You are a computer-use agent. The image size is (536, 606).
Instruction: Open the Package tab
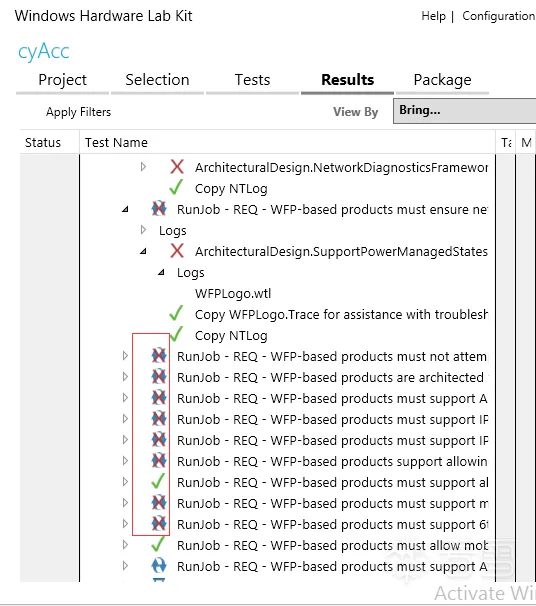pyautogui.click(x=442, y=80)
